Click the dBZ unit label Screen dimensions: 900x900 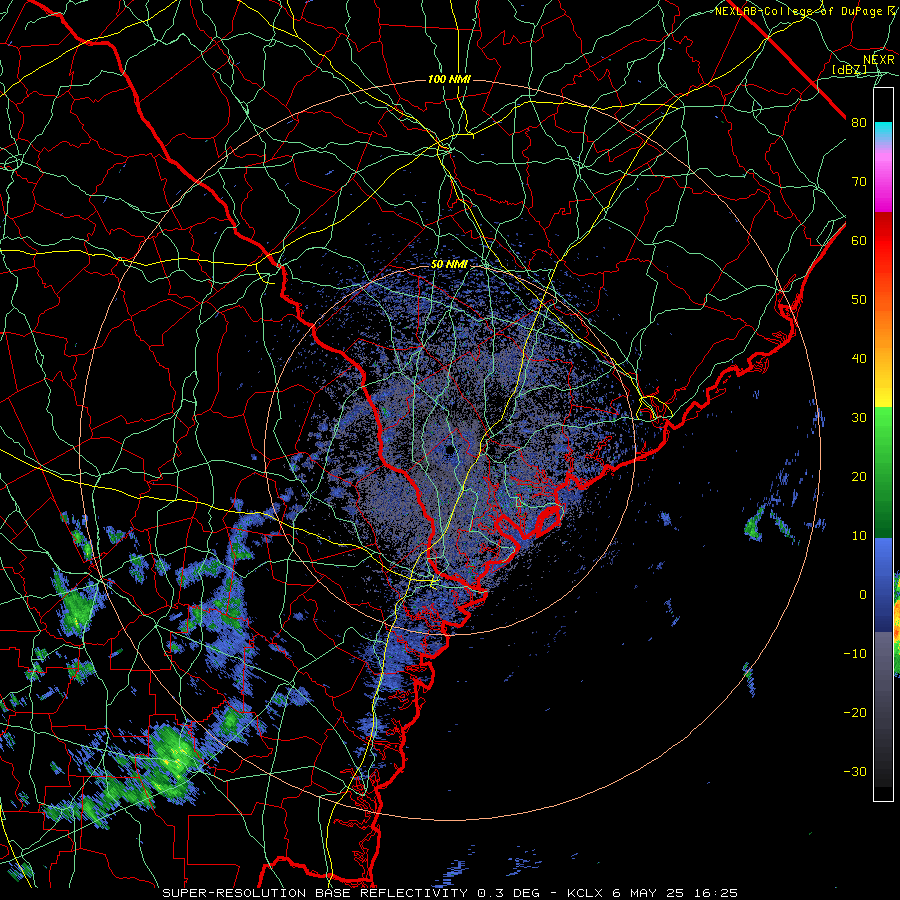pyautogui.click(x=849, y=69)
